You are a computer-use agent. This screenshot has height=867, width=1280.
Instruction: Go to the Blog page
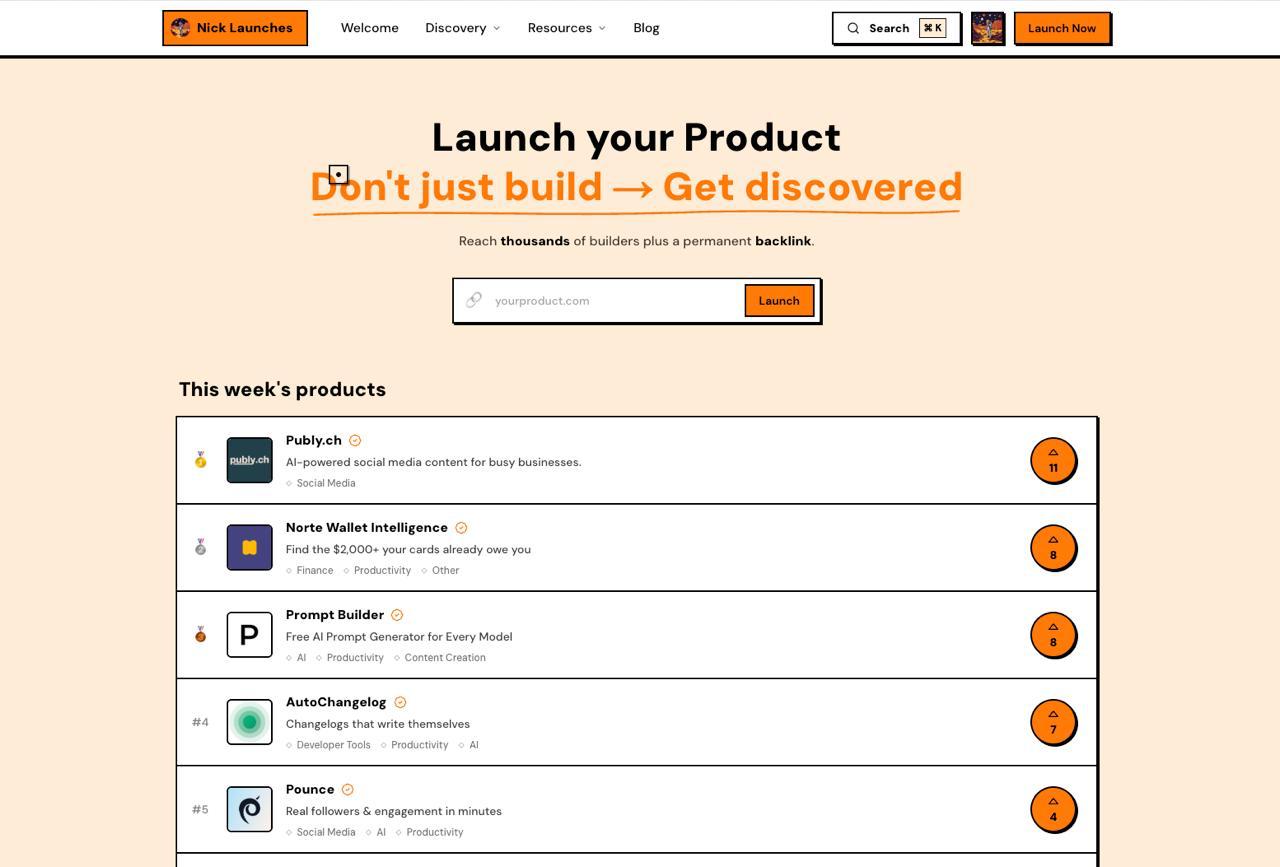pyautogui.click(x=646, y=28)
